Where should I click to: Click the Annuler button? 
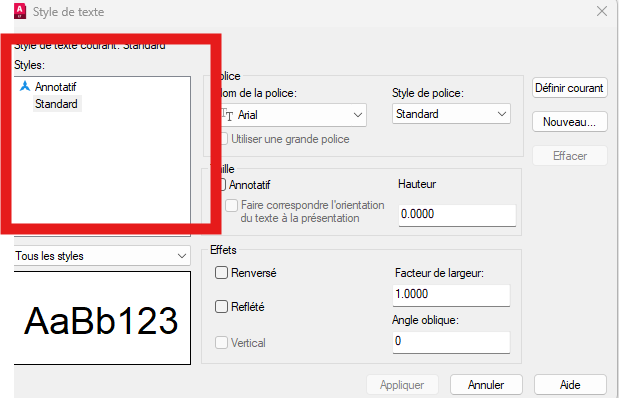click(486, 385)
